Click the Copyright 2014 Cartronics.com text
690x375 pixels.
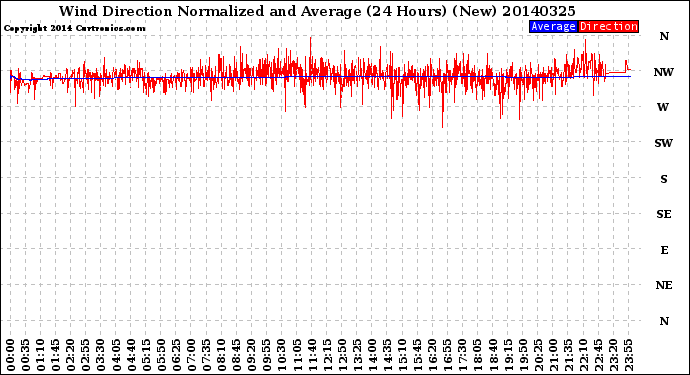(74, 28)
